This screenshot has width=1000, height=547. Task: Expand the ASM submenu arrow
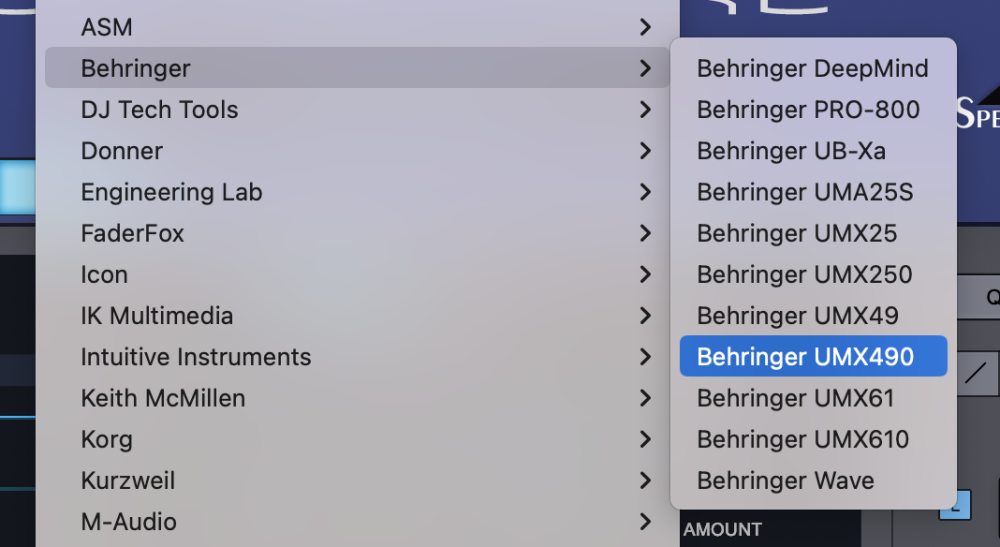coord(646,28)
